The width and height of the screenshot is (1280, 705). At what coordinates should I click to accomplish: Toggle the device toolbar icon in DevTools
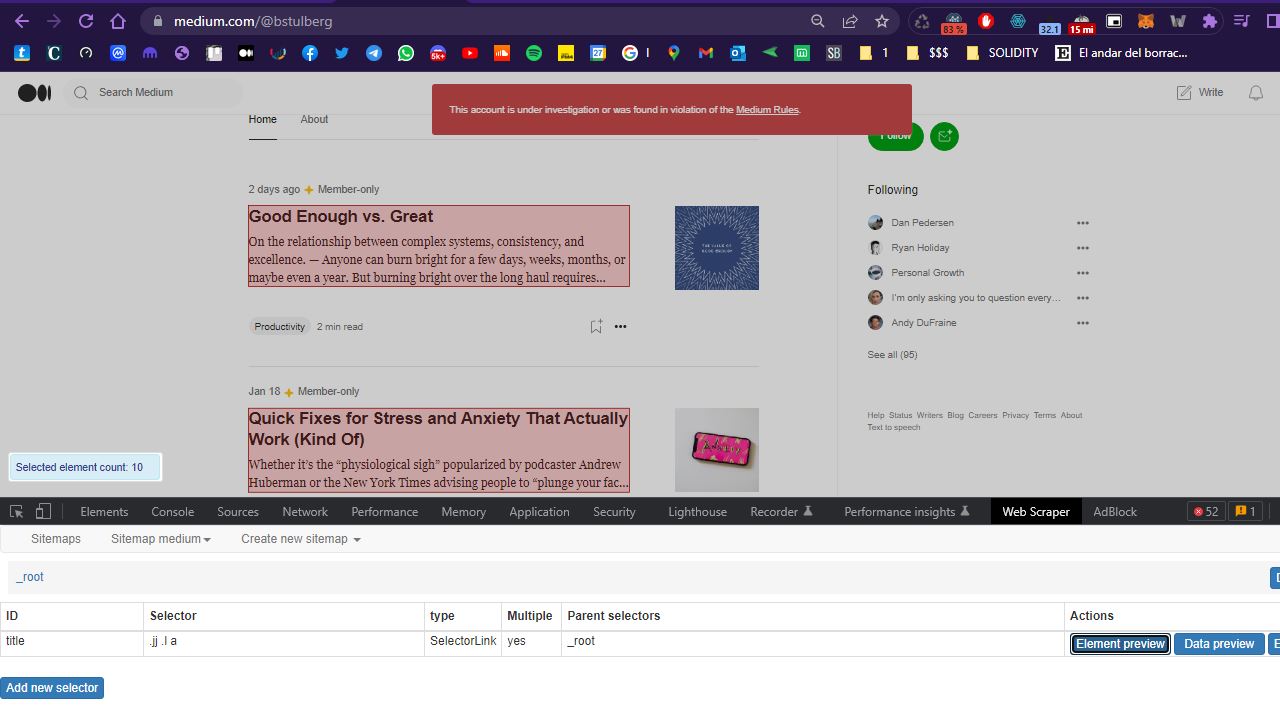point(43,511)
